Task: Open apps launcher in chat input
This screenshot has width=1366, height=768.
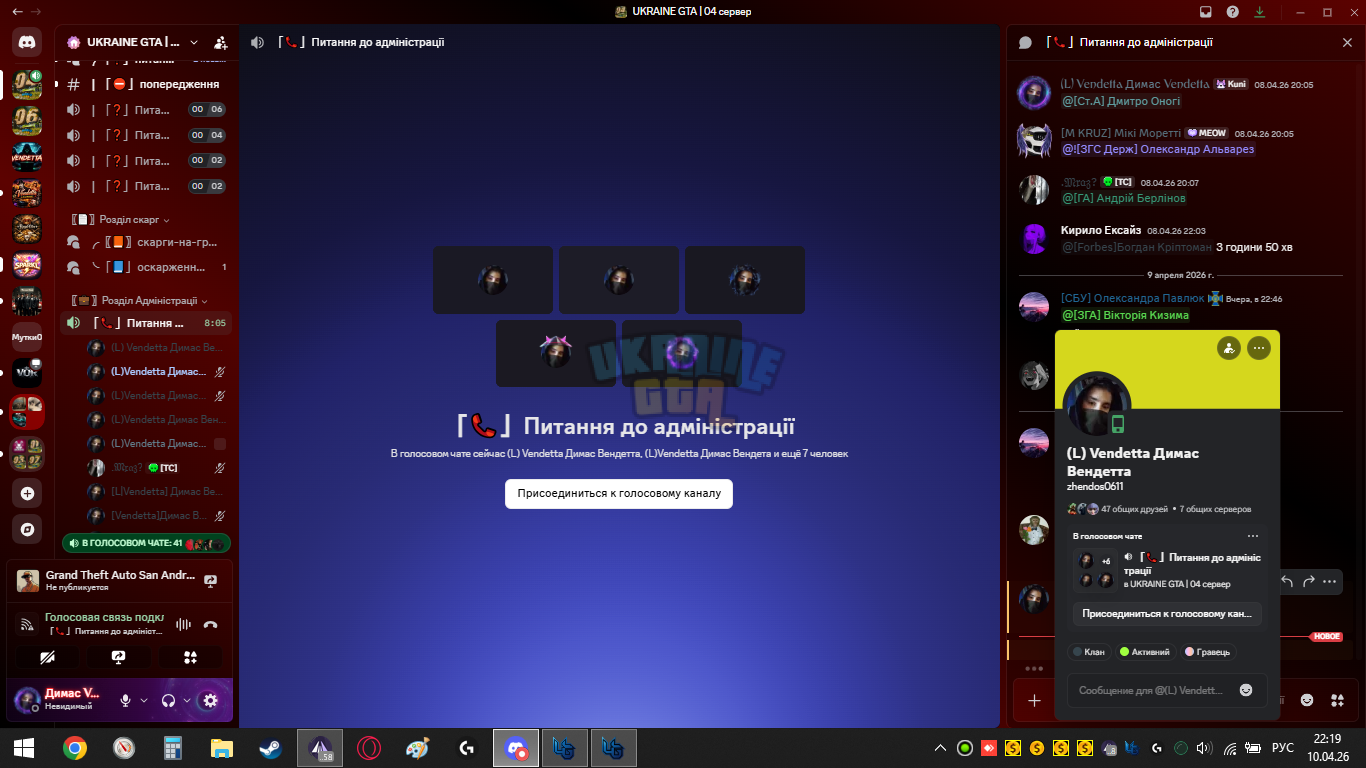Action: [x=1337, y=700]
